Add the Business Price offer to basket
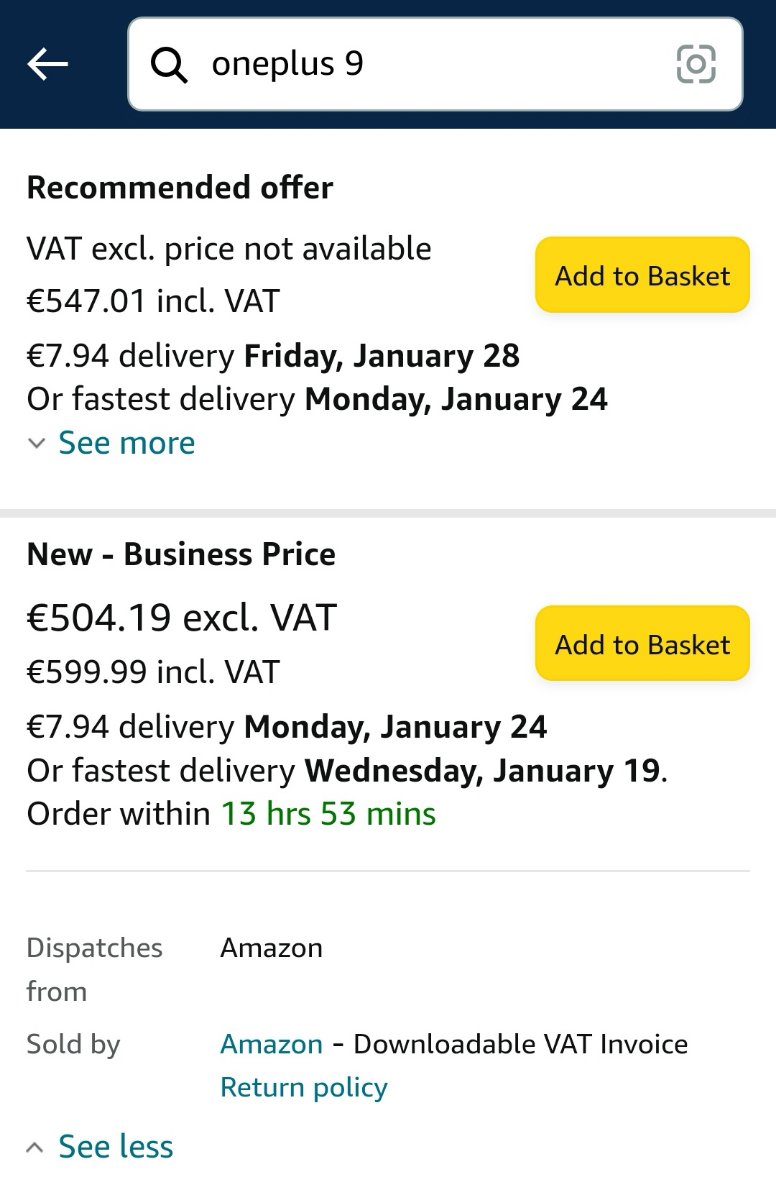 pyautogui.click(x=643, y=644)
